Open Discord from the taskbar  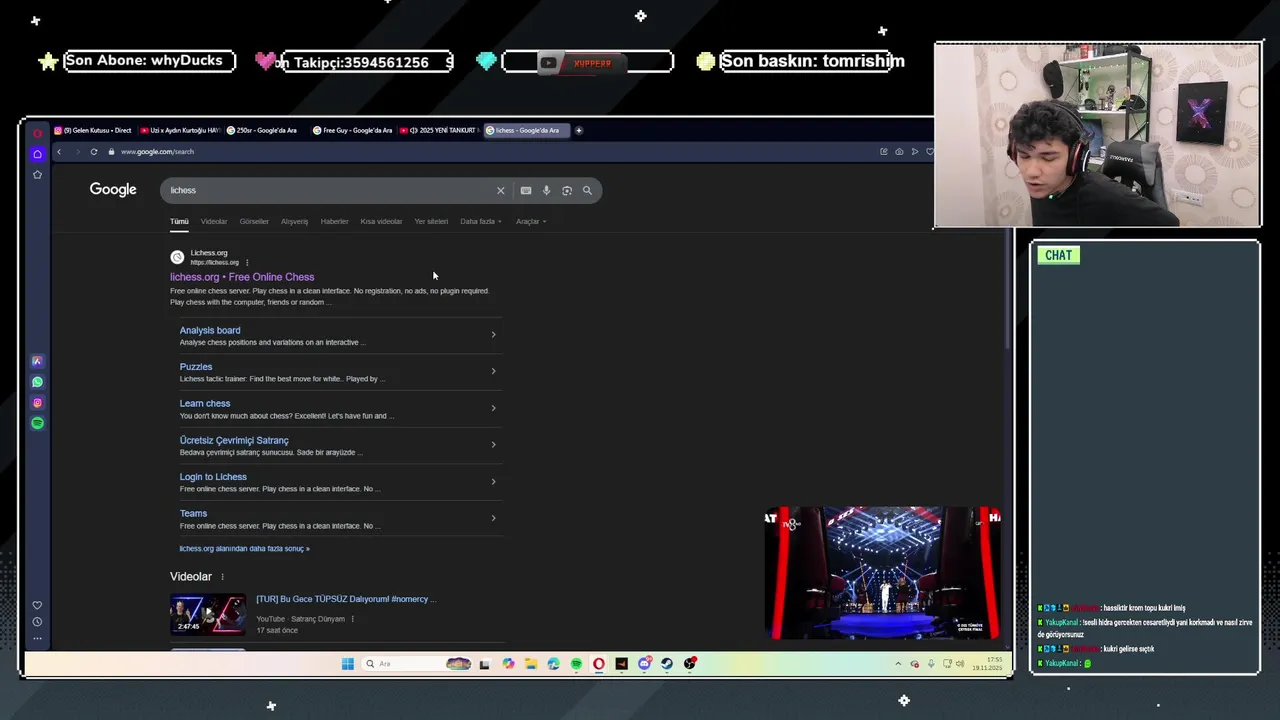[x=645, y=664]
